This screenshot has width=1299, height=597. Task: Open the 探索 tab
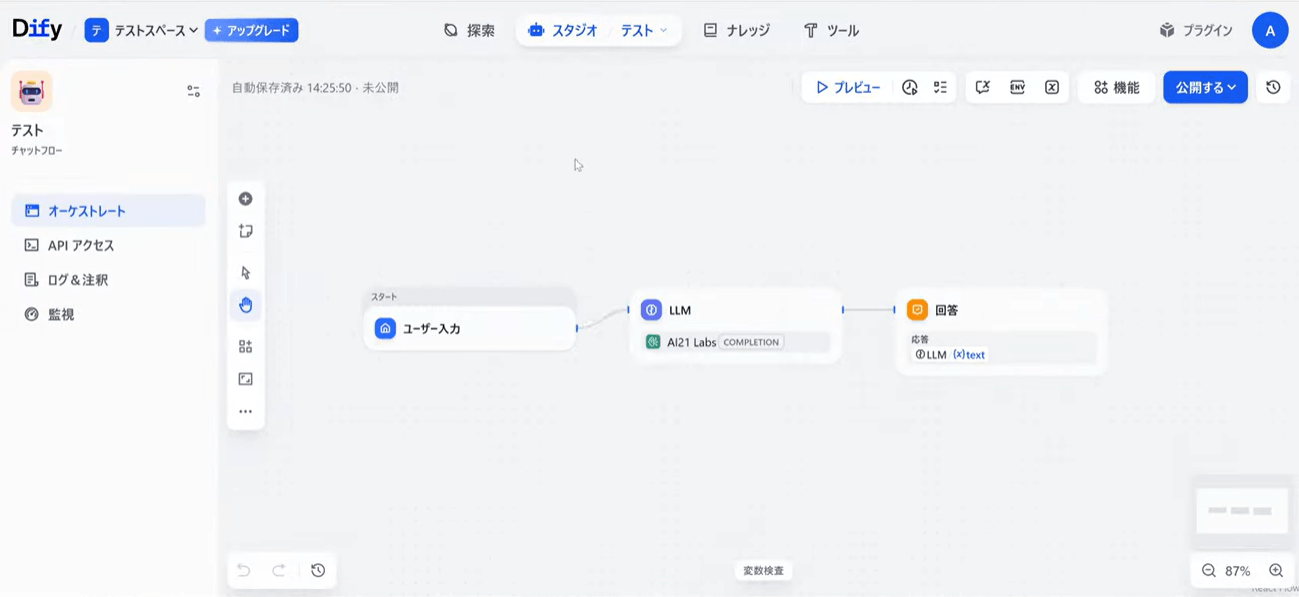(x=469, y=31)
